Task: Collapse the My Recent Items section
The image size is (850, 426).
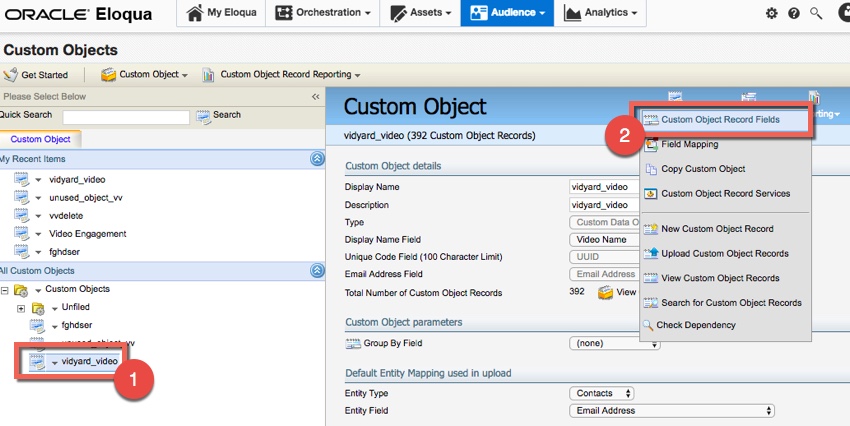Action: [x=317, y=159]
